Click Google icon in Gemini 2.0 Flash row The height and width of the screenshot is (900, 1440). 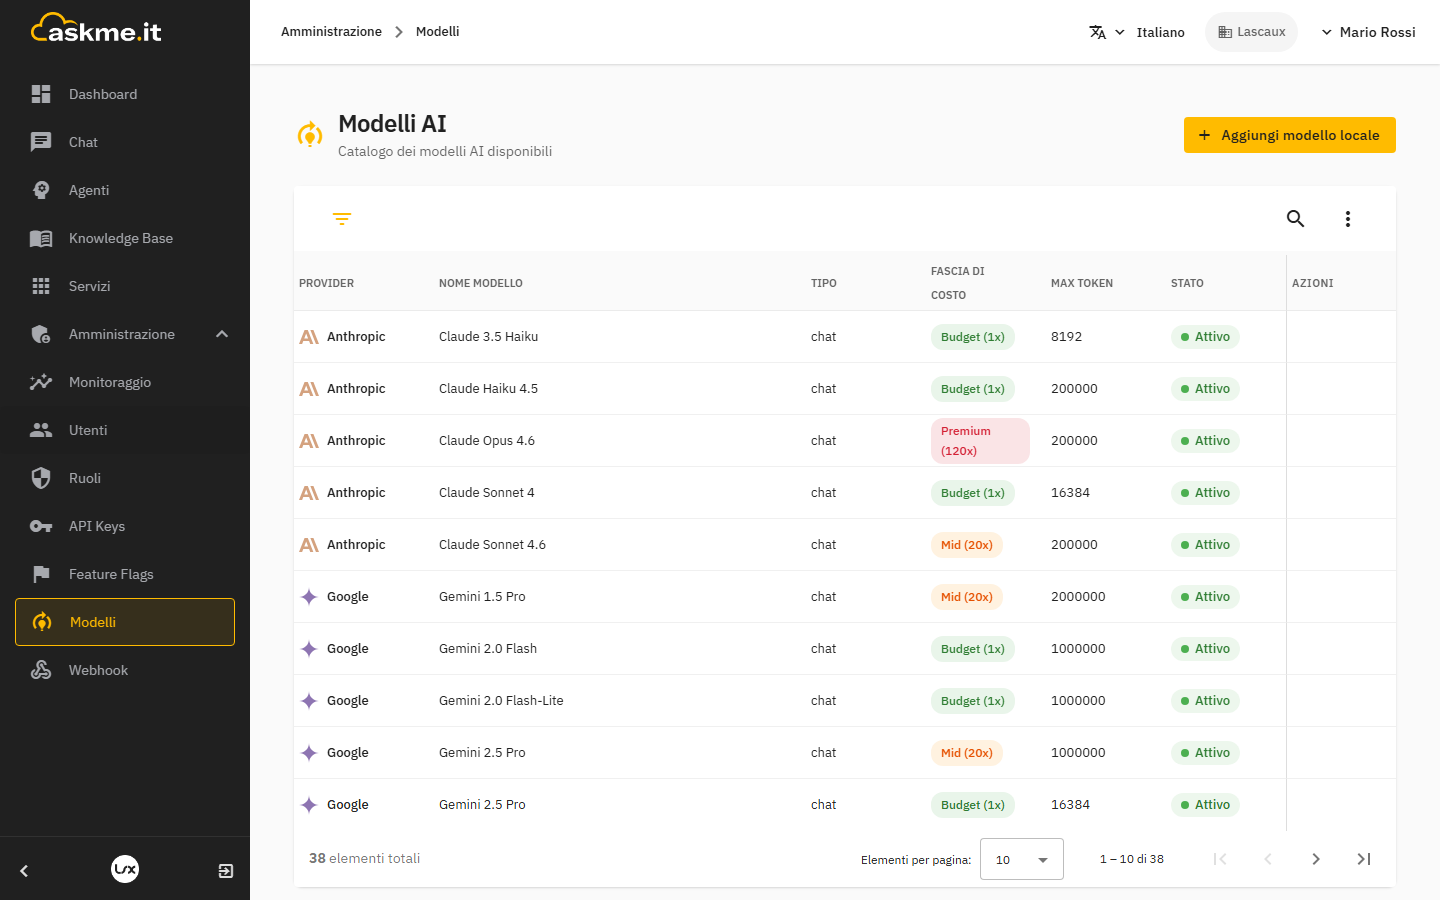point(309,649)
